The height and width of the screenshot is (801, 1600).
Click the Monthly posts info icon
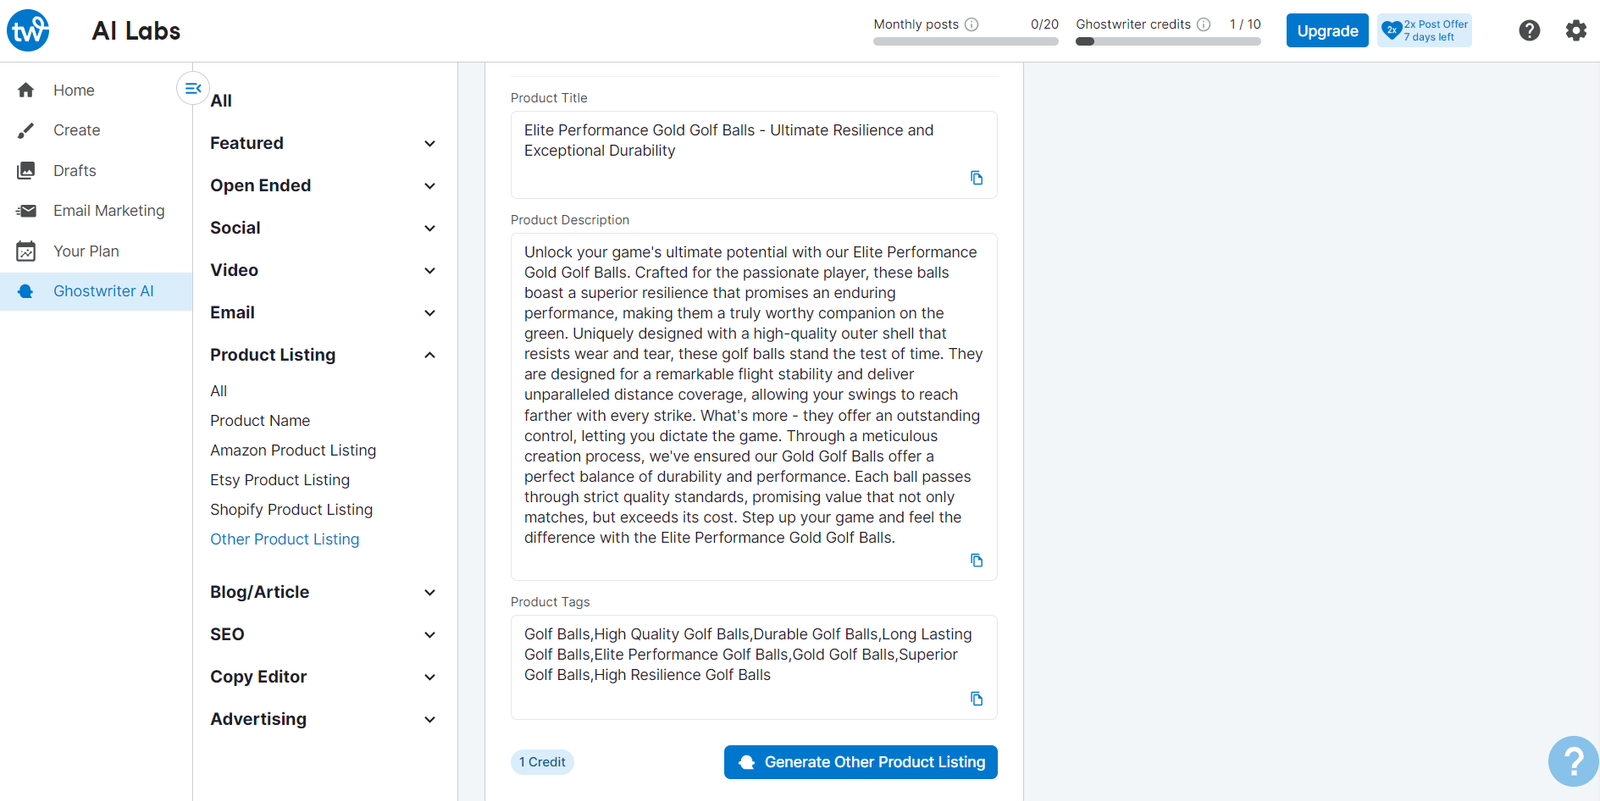coord(972,25)
